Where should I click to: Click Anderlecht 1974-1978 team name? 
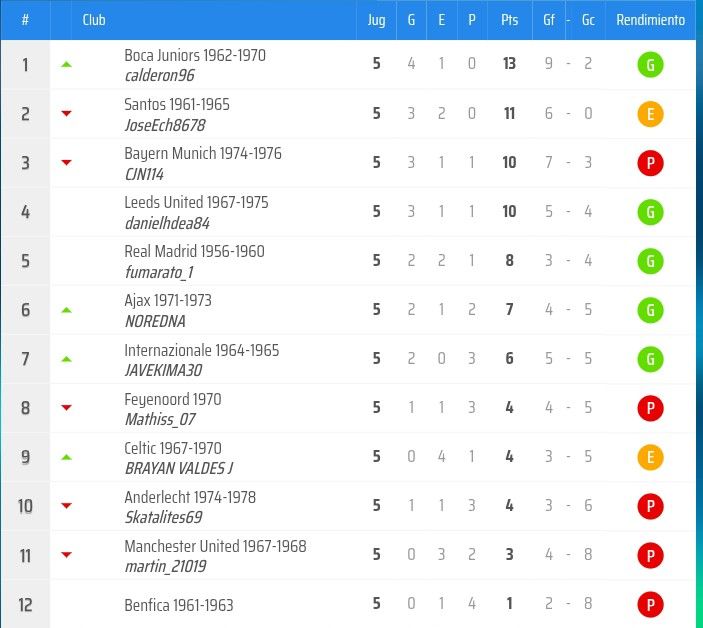pos(190,497)
